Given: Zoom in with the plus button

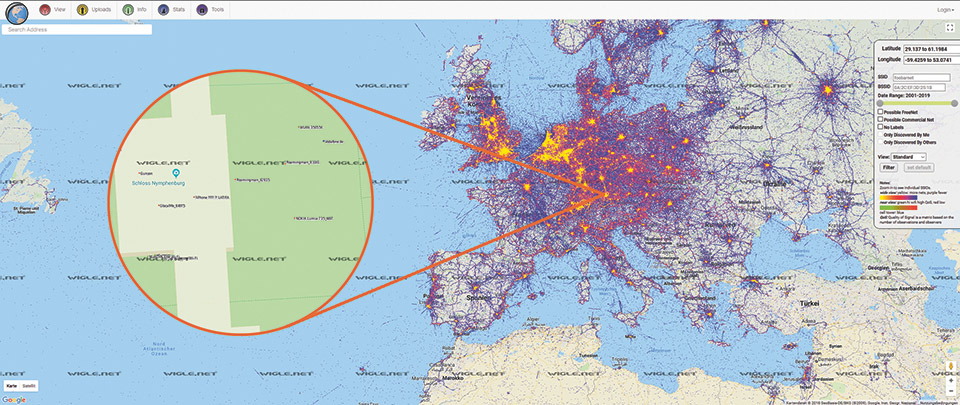Looking at the screenshot, I should click(950, 380).
